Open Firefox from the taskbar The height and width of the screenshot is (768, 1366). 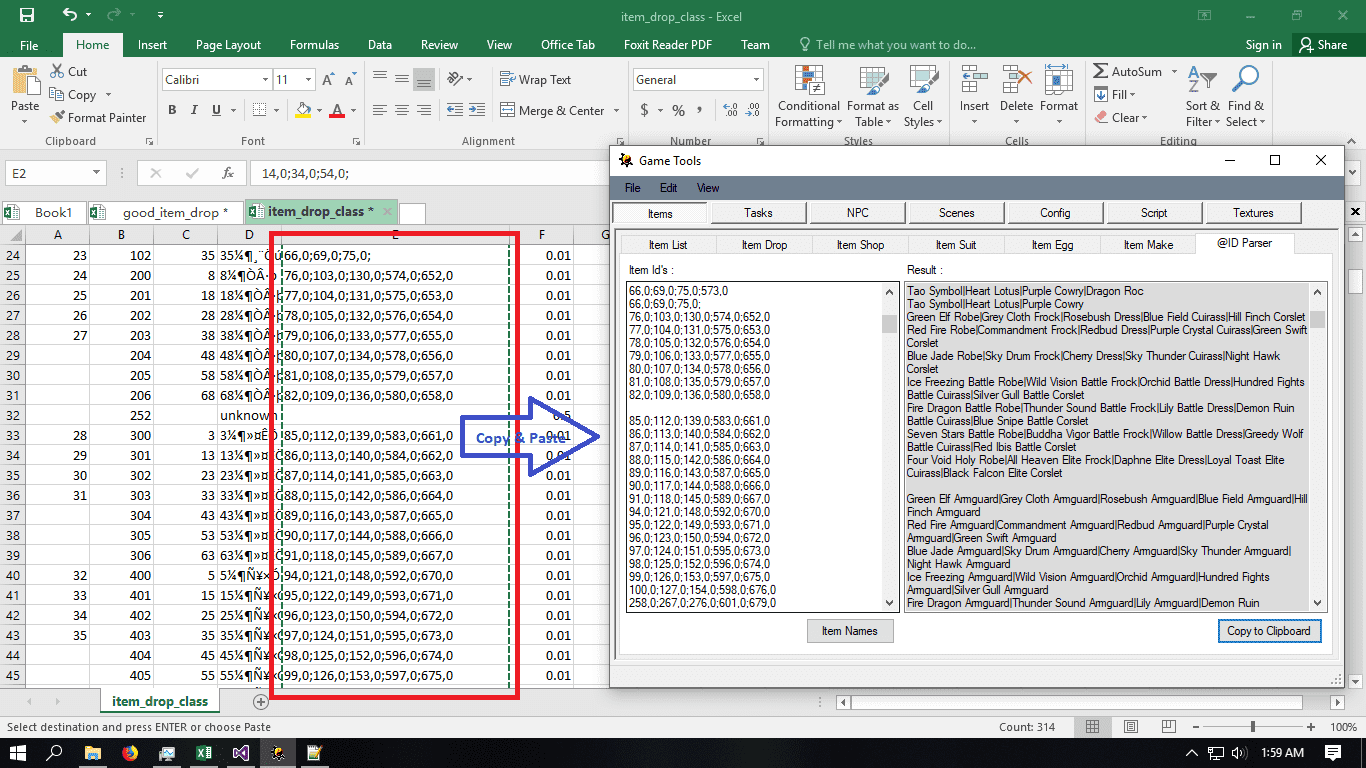click(x=130, y=753)
